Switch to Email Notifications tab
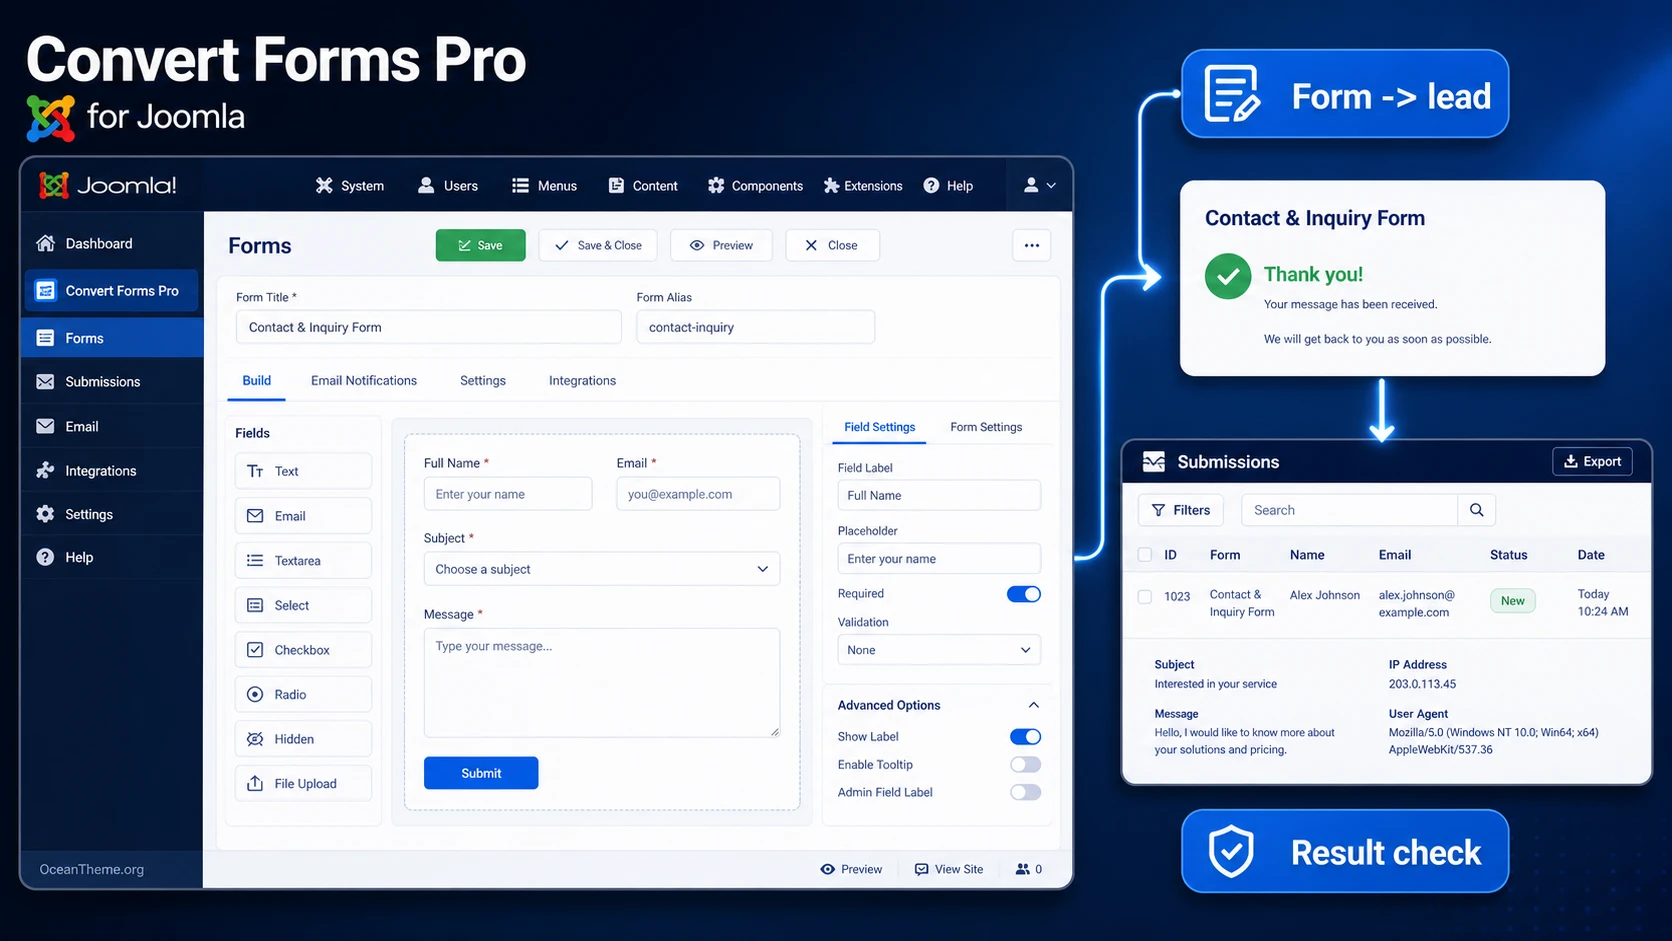This screenshot has width=1672, height=941. 364,381
